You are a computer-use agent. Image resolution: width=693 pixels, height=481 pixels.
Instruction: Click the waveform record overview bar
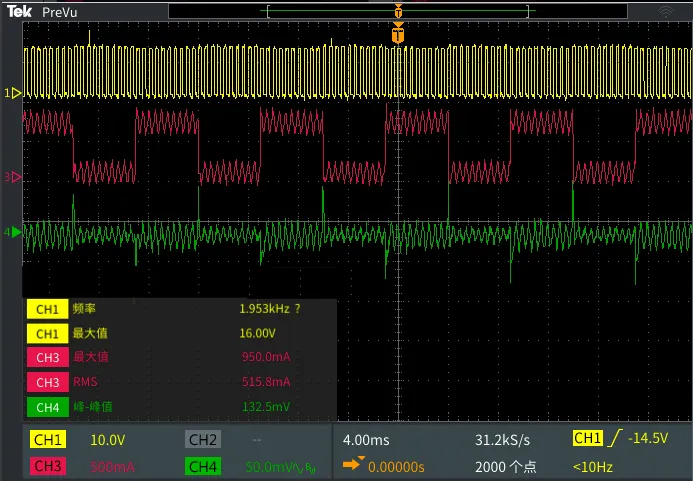[398, 11]
